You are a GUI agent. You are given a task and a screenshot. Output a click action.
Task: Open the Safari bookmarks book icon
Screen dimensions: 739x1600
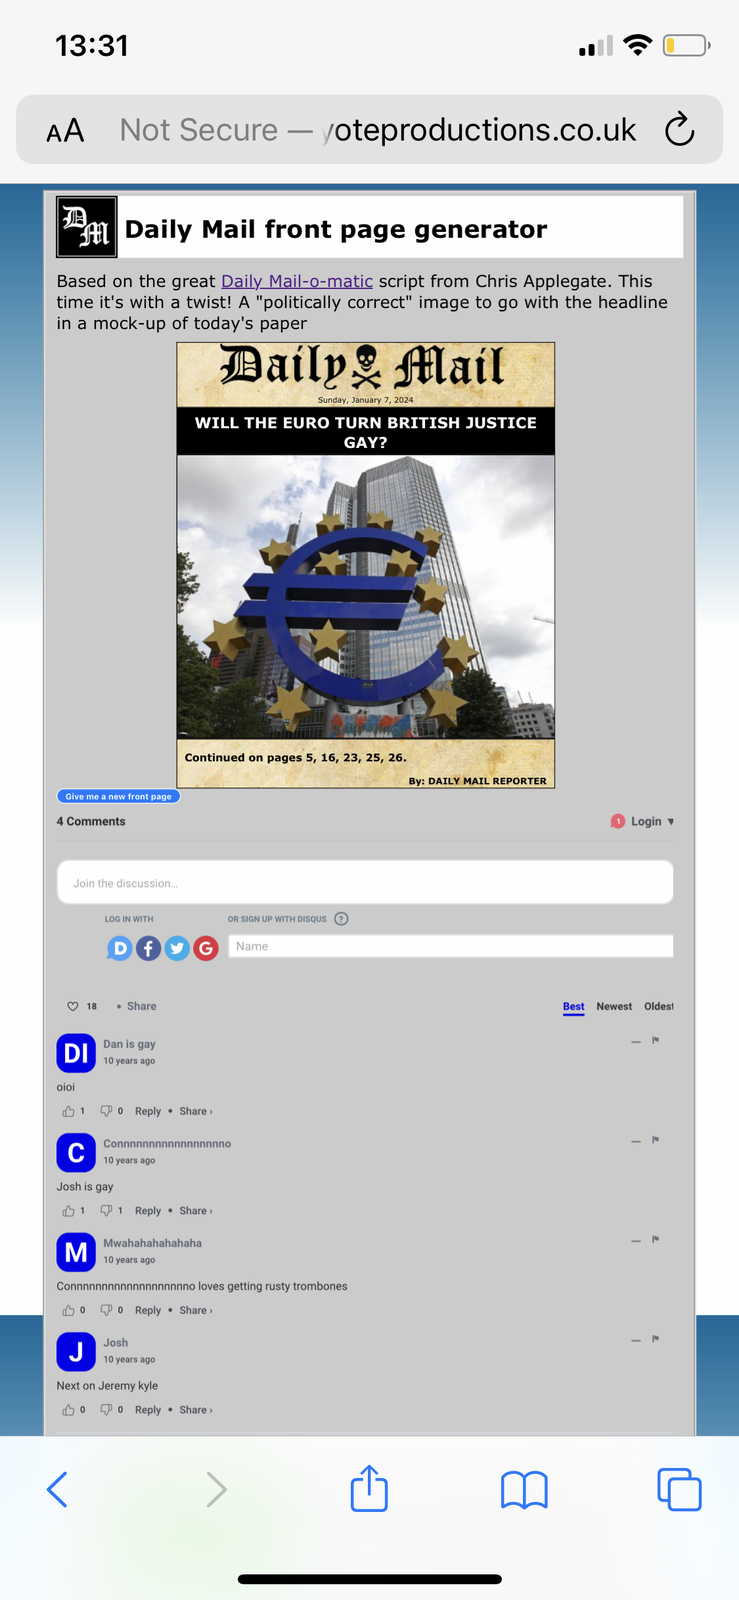(x=524, y=1489)
